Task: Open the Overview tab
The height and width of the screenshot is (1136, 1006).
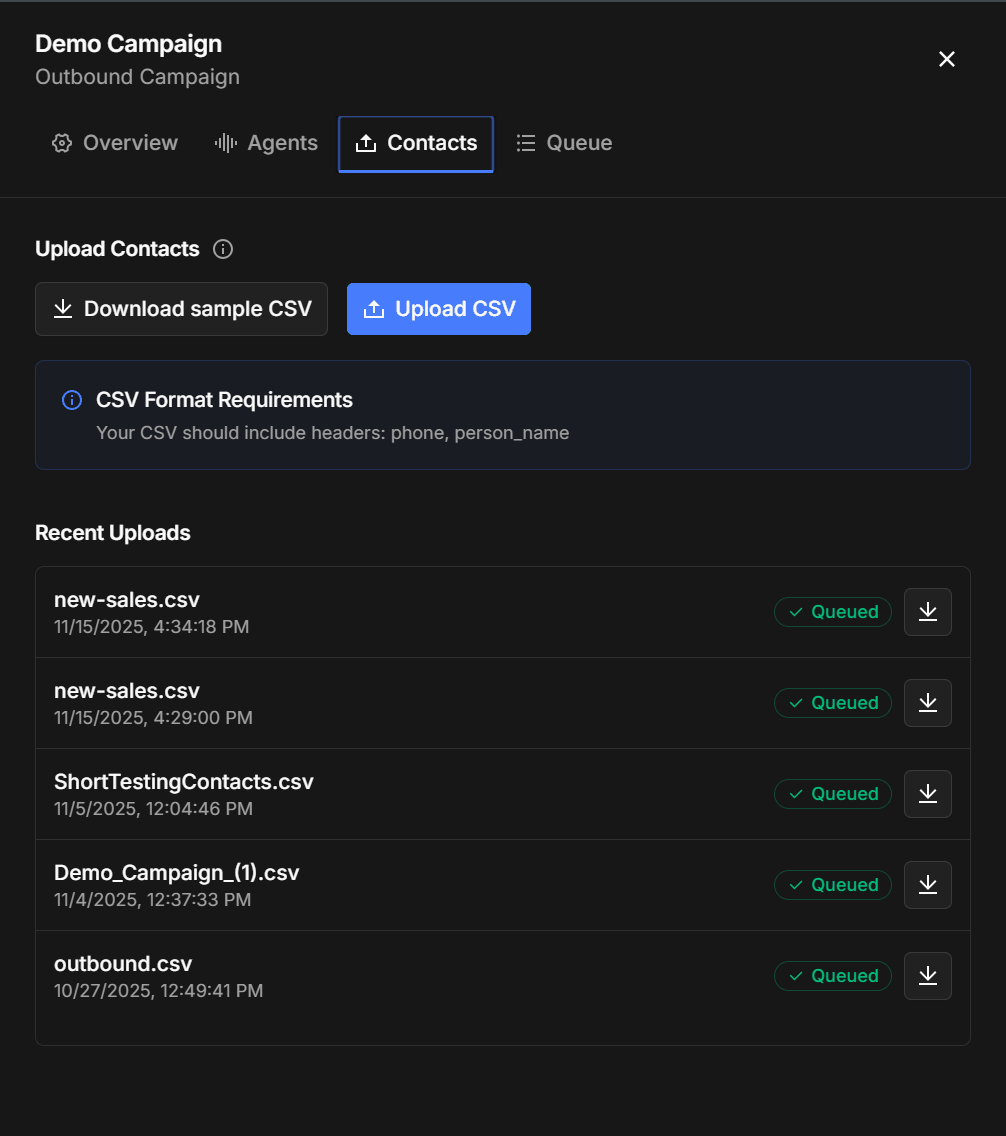Action: 114,143
